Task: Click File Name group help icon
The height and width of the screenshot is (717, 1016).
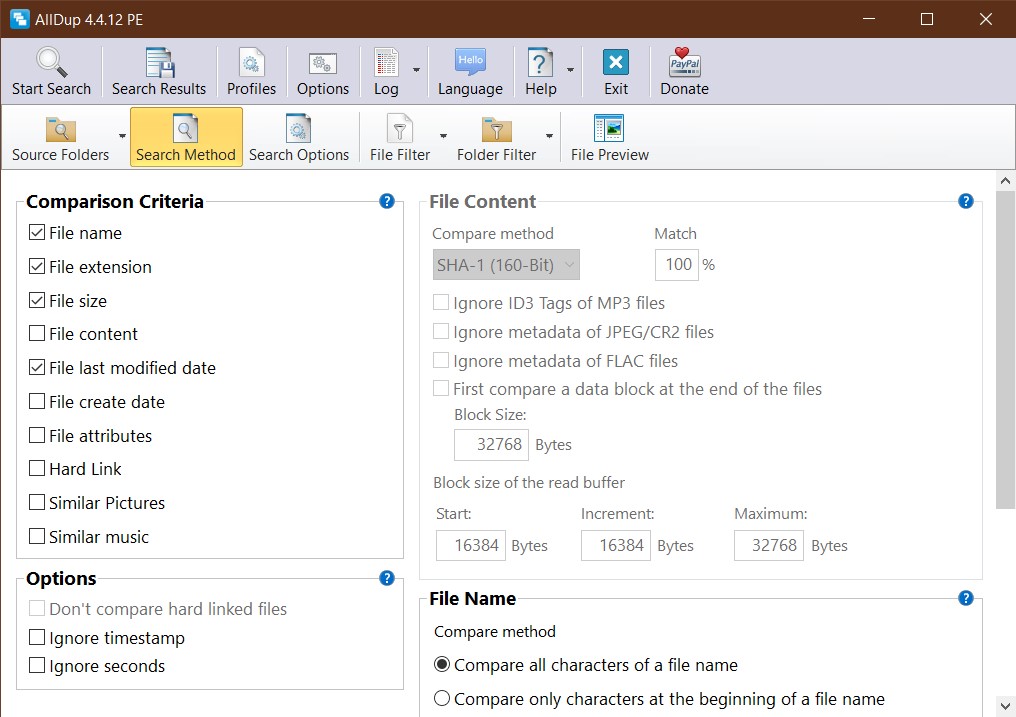Action: [965, 598]
